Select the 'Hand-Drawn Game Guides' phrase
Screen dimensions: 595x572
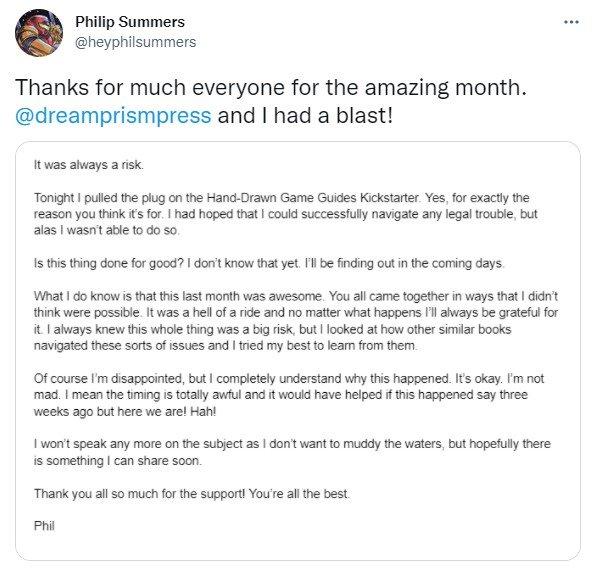282,198
